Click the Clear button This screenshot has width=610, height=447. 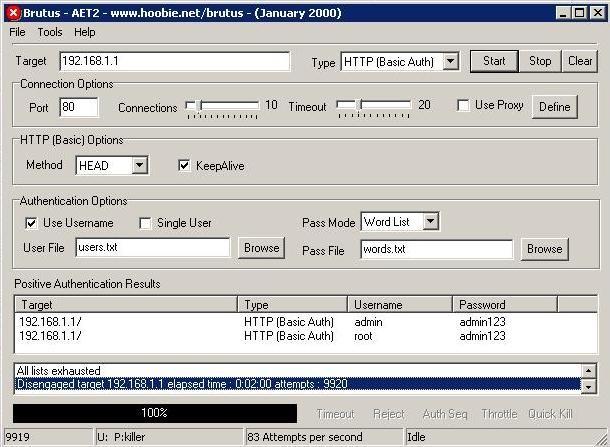point(580,61)
